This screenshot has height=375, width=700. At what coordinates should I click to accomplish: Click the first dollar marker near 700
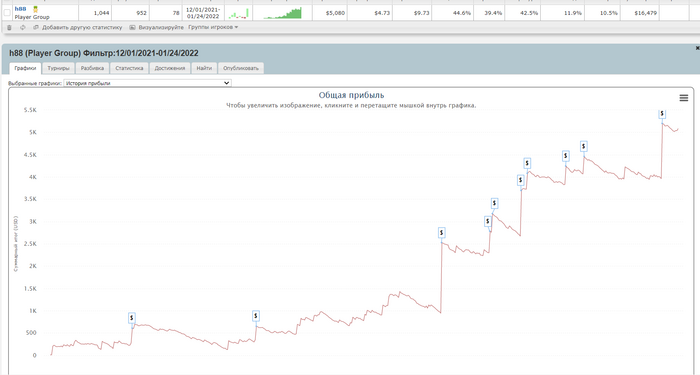(x=132, y=318)
